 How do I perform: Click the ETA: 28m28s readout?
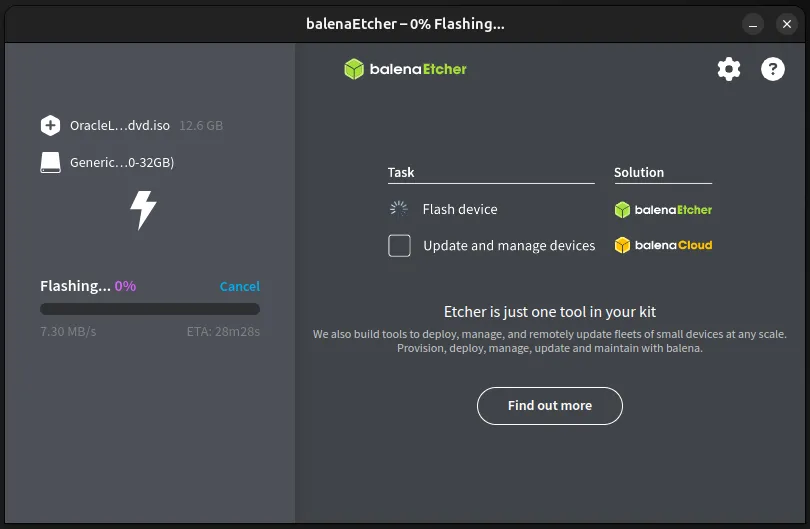[x=223, y=332]
